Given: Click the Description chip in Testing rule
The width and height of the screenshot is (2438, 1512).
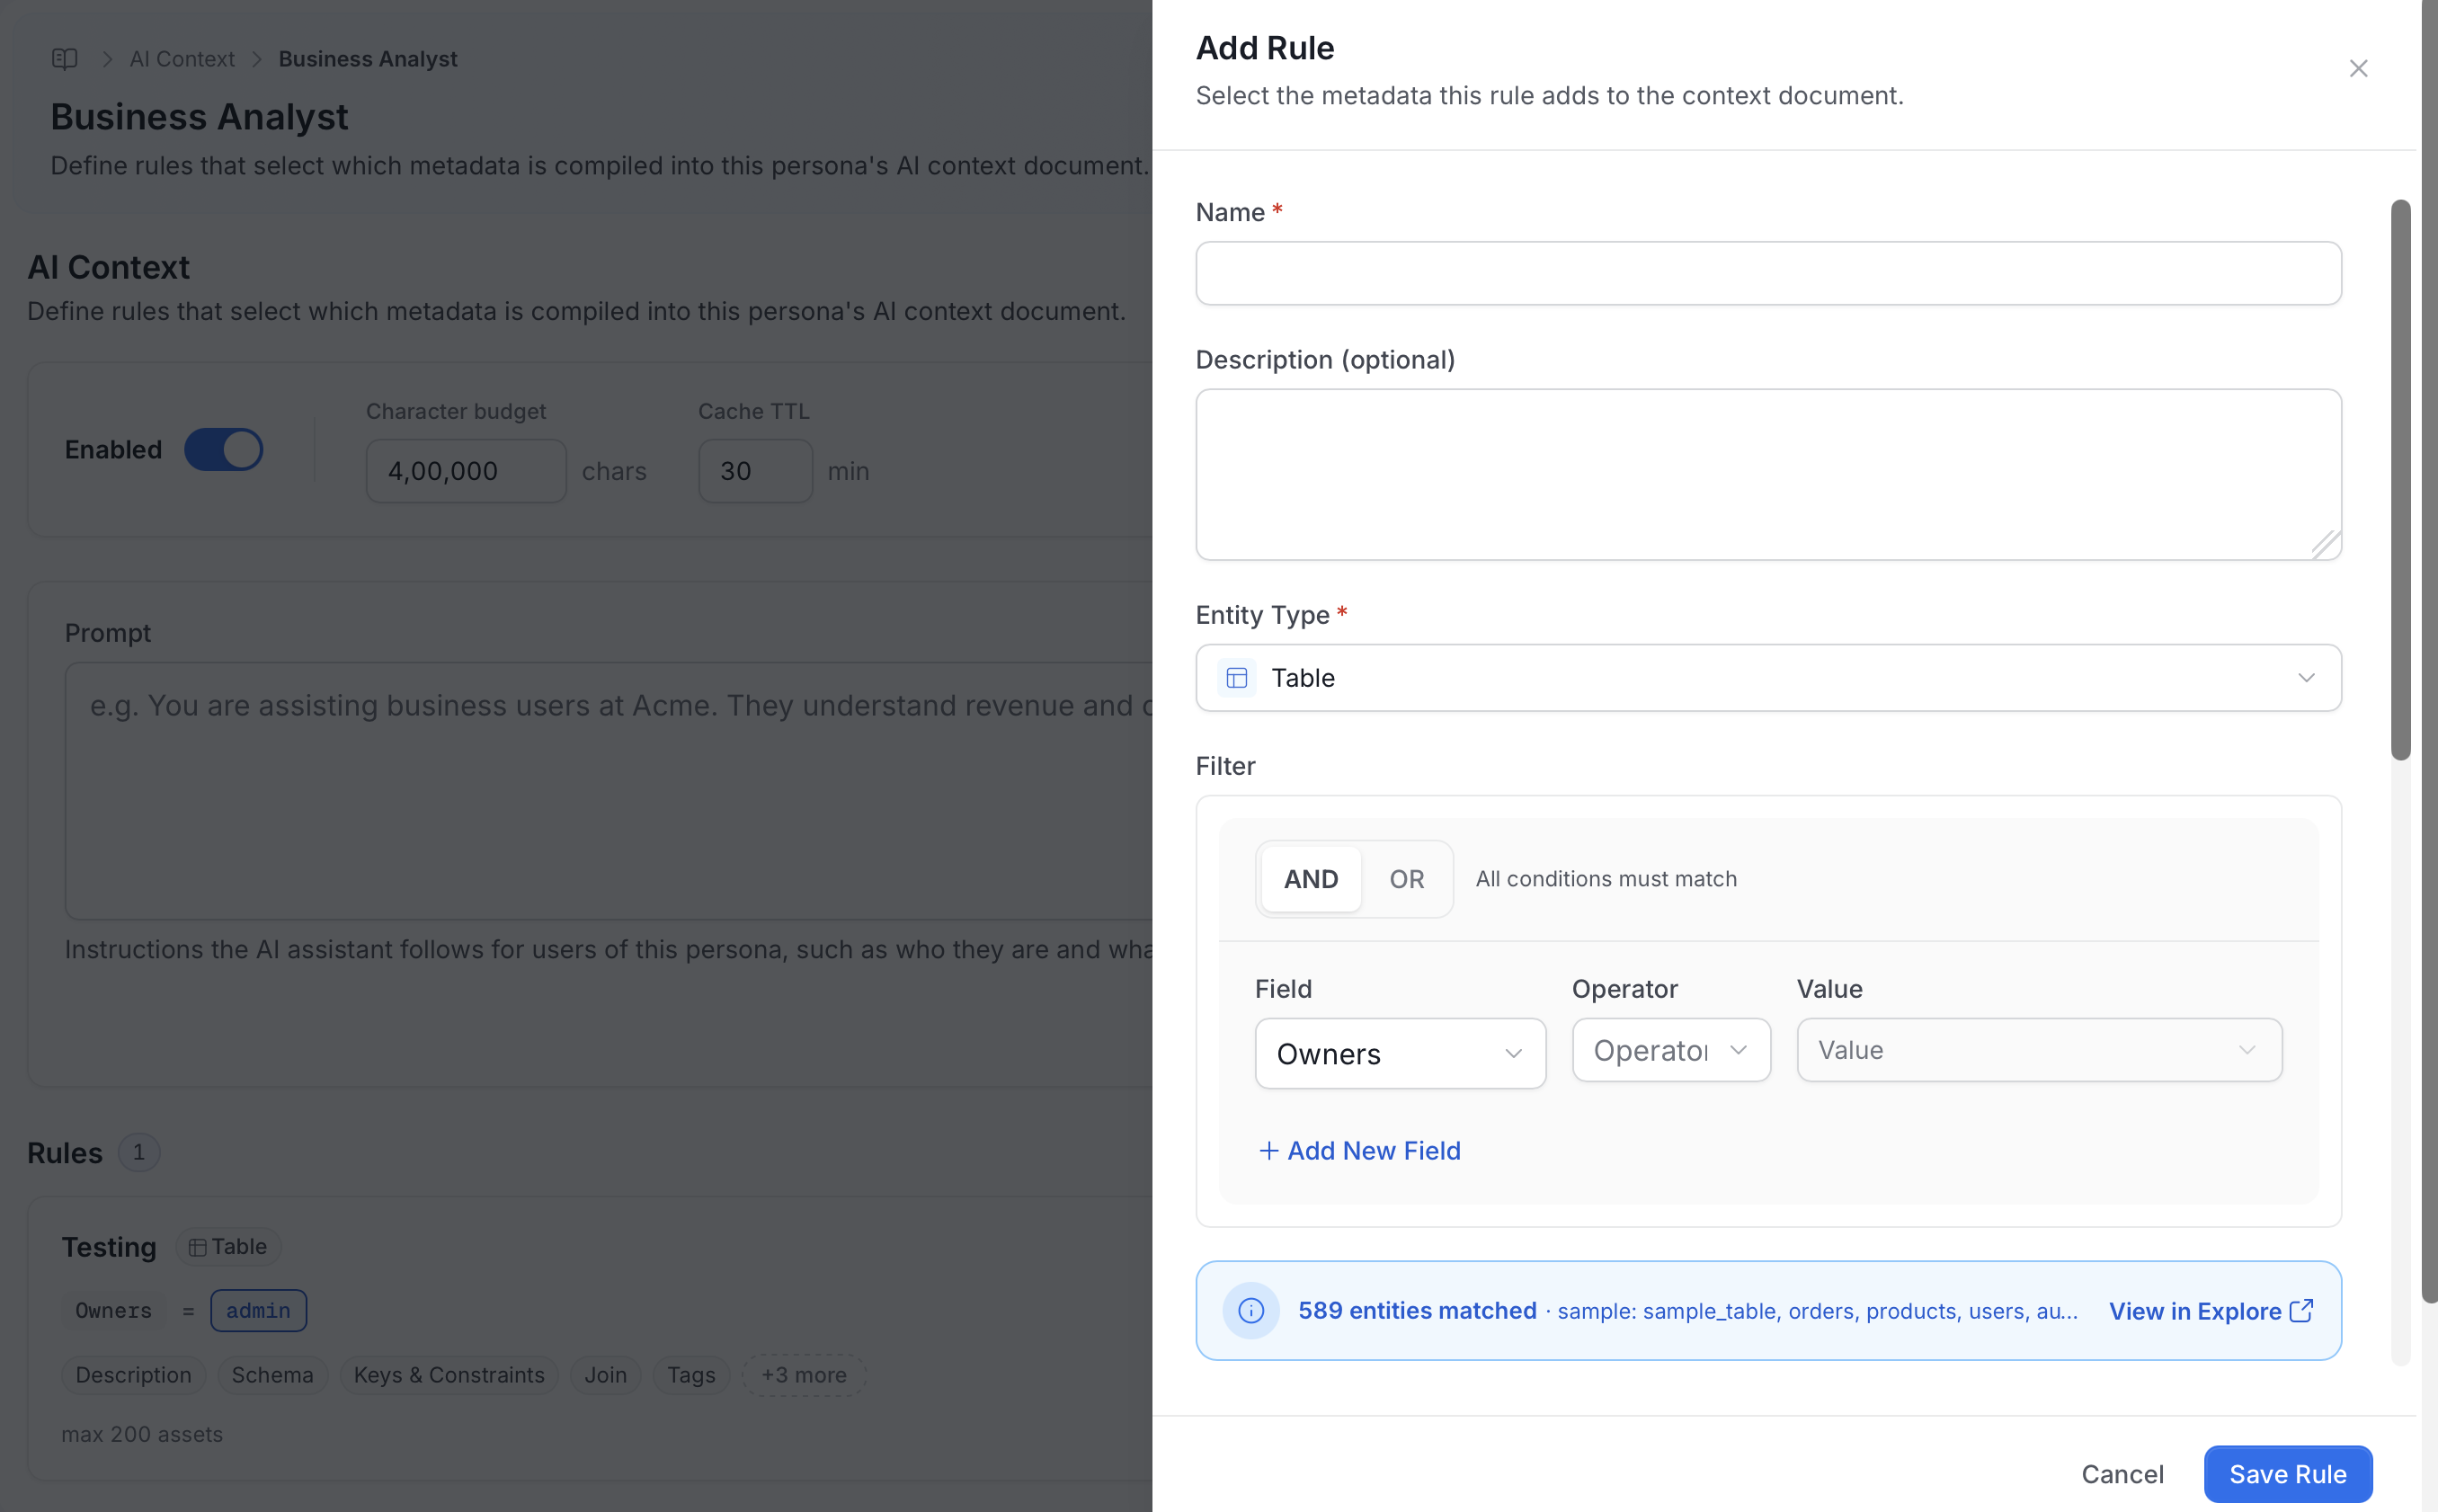Looking at the screenshot, I should click(133, 1375).
